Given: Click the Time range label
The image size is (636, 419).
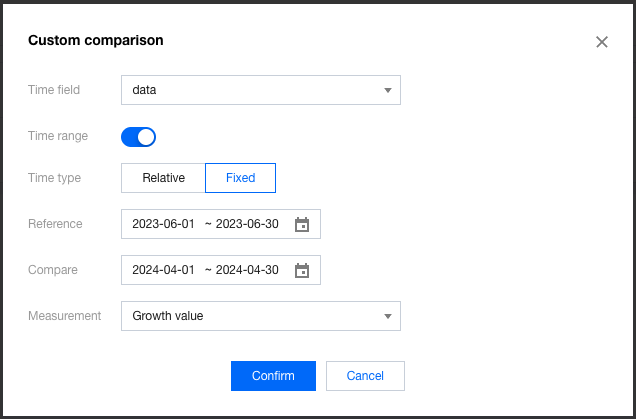Looking at the screenshot, I should 58,136.
